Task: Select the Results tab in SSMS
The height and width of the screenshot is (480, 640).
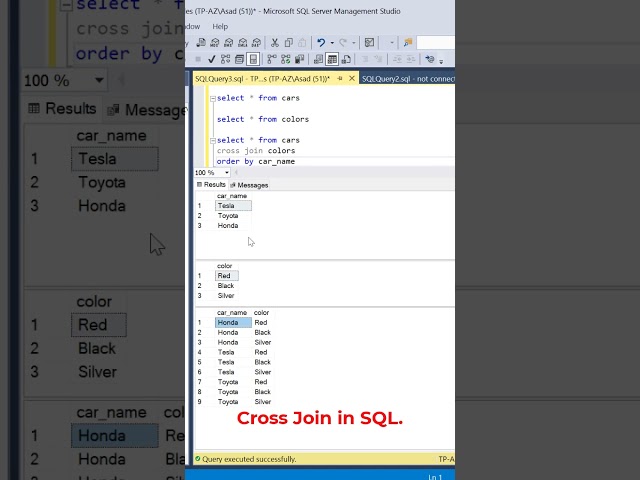Action: [211, 184]
